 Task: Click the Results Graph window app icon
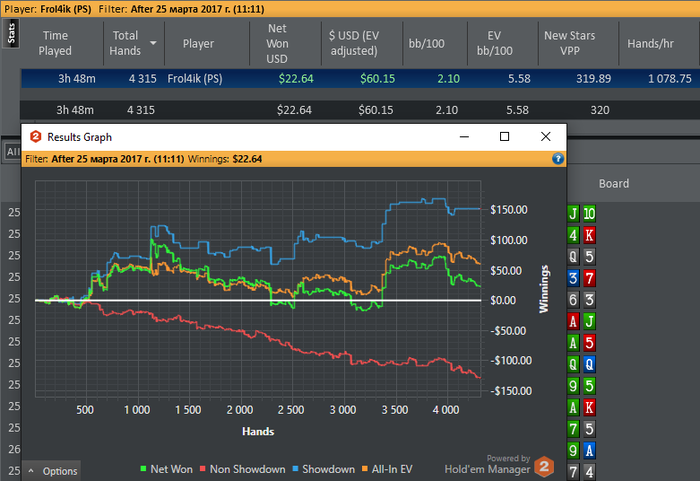[x=36, y=137]
